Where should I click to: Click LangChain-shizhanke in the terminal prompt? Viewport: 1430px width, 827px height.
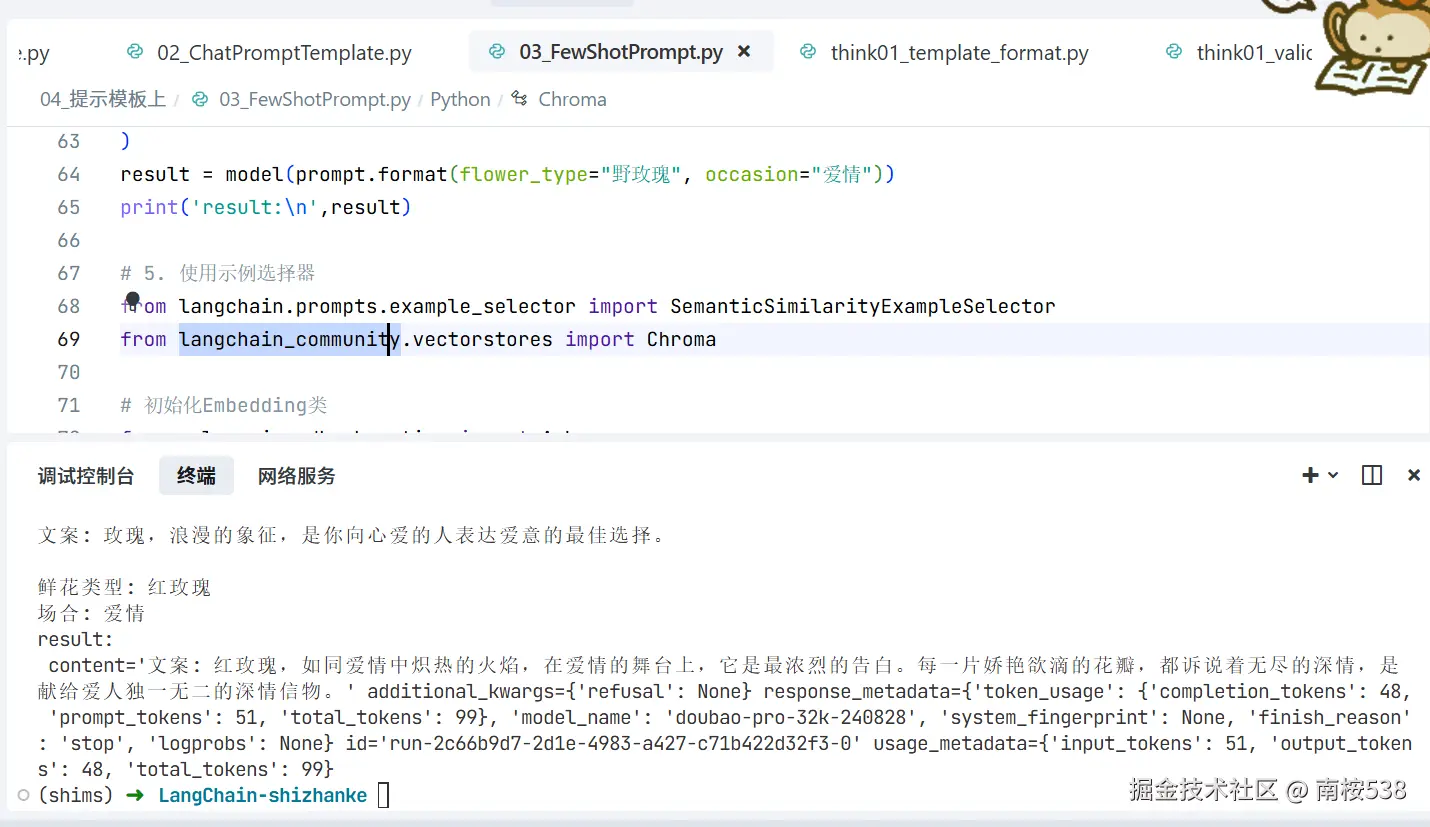point(262,795)
